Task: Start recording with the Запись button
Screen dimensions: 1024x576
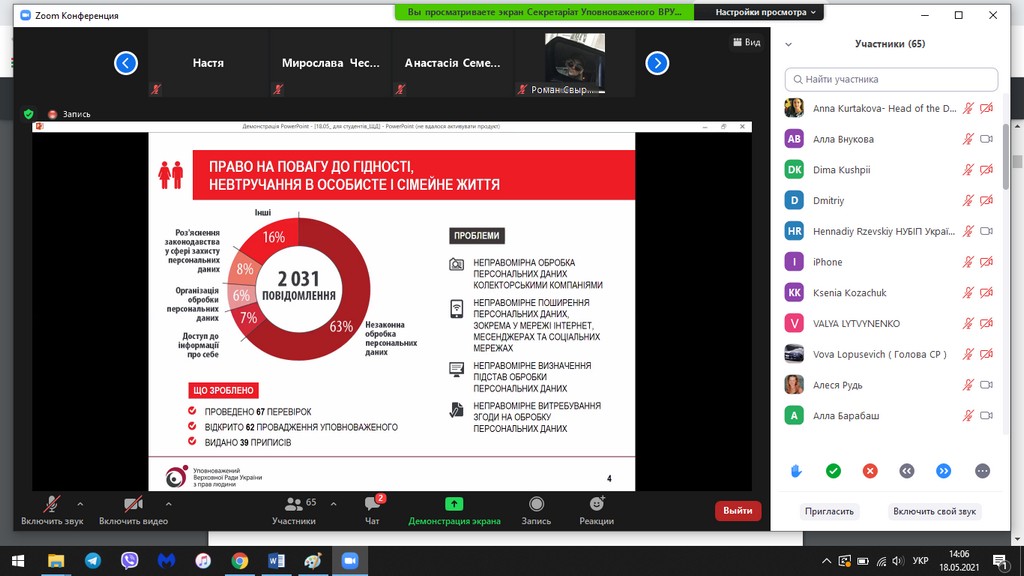Action: click(536, 510)
